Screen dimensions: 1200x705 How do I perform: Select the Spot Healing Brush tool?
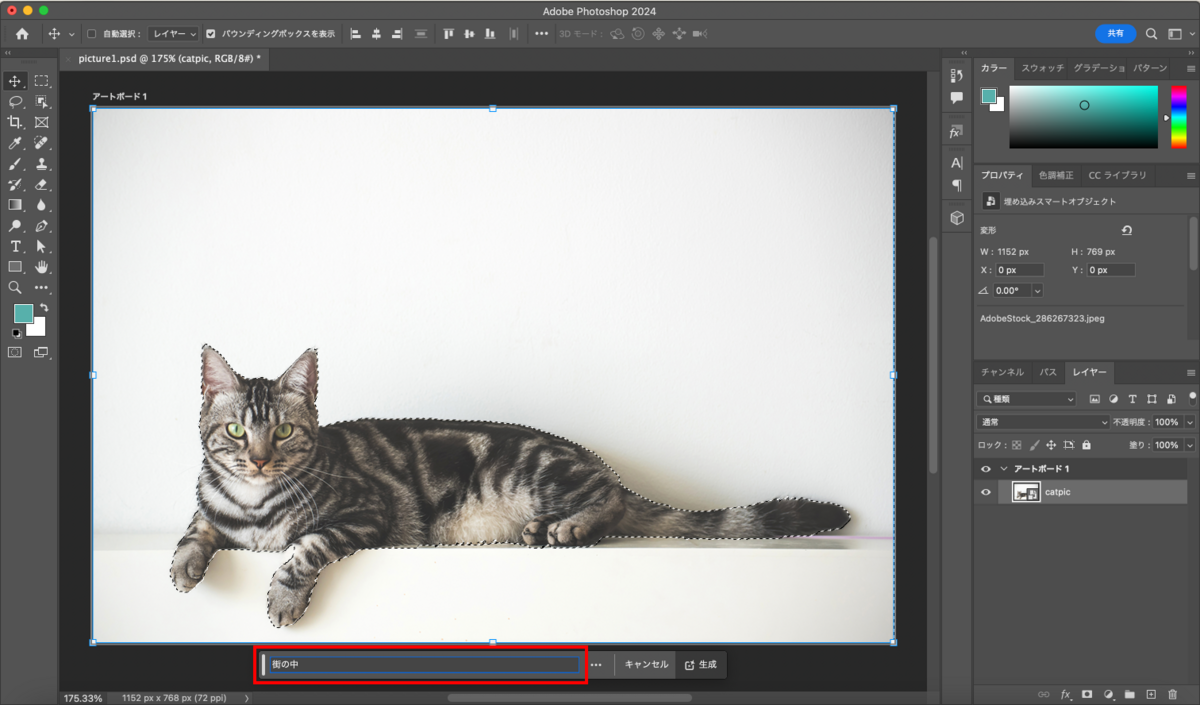pyautogui.click(x=42, y=143)
